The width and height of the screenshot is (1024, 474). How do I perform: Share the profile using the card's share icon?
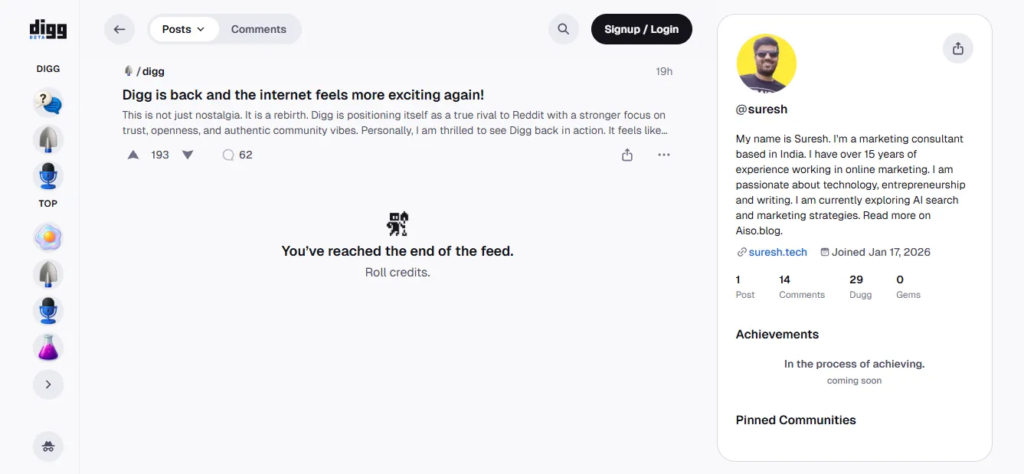click(x=957, y=48)
